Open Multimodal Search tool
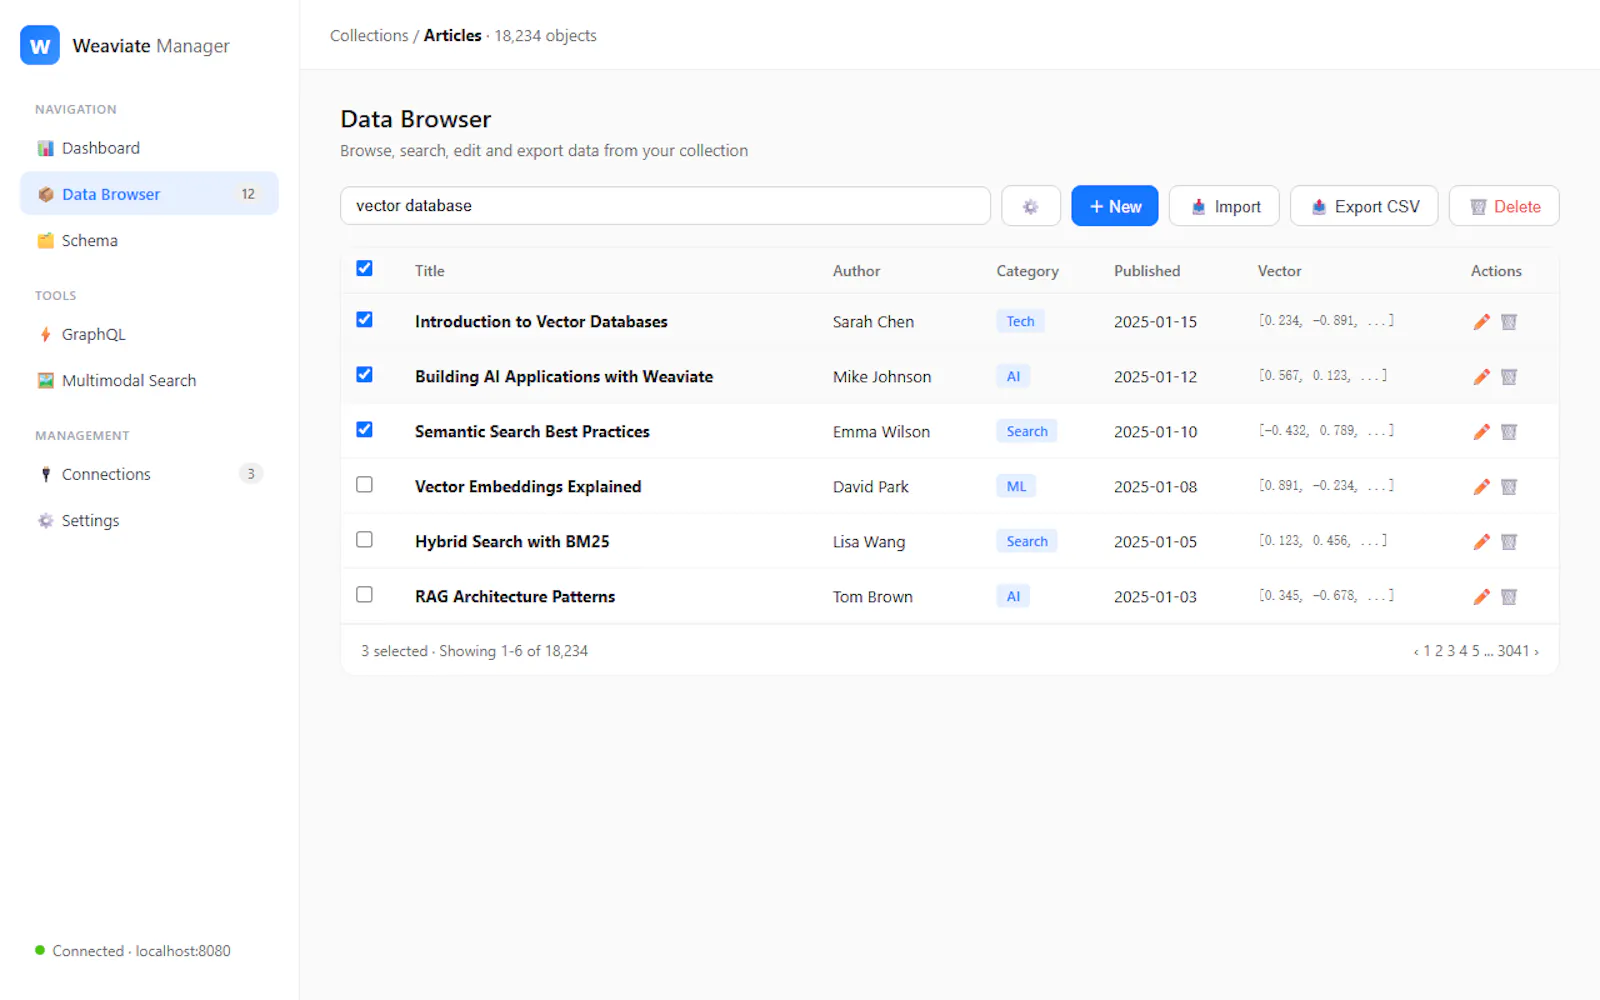Screen dimensions: 1600x1000 149,380
